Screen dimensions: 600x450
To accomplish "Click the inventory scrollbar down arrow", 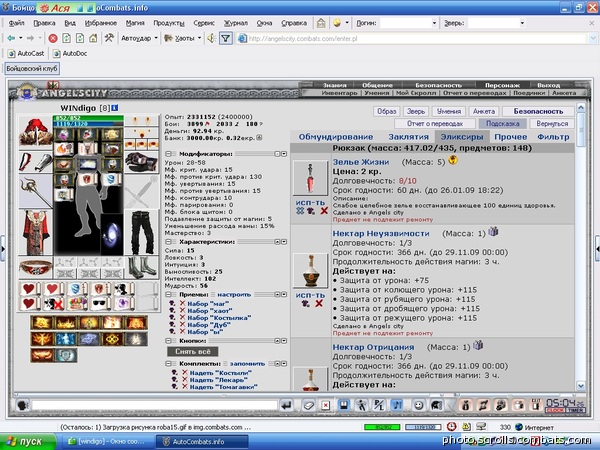I will tap(580, 386).
